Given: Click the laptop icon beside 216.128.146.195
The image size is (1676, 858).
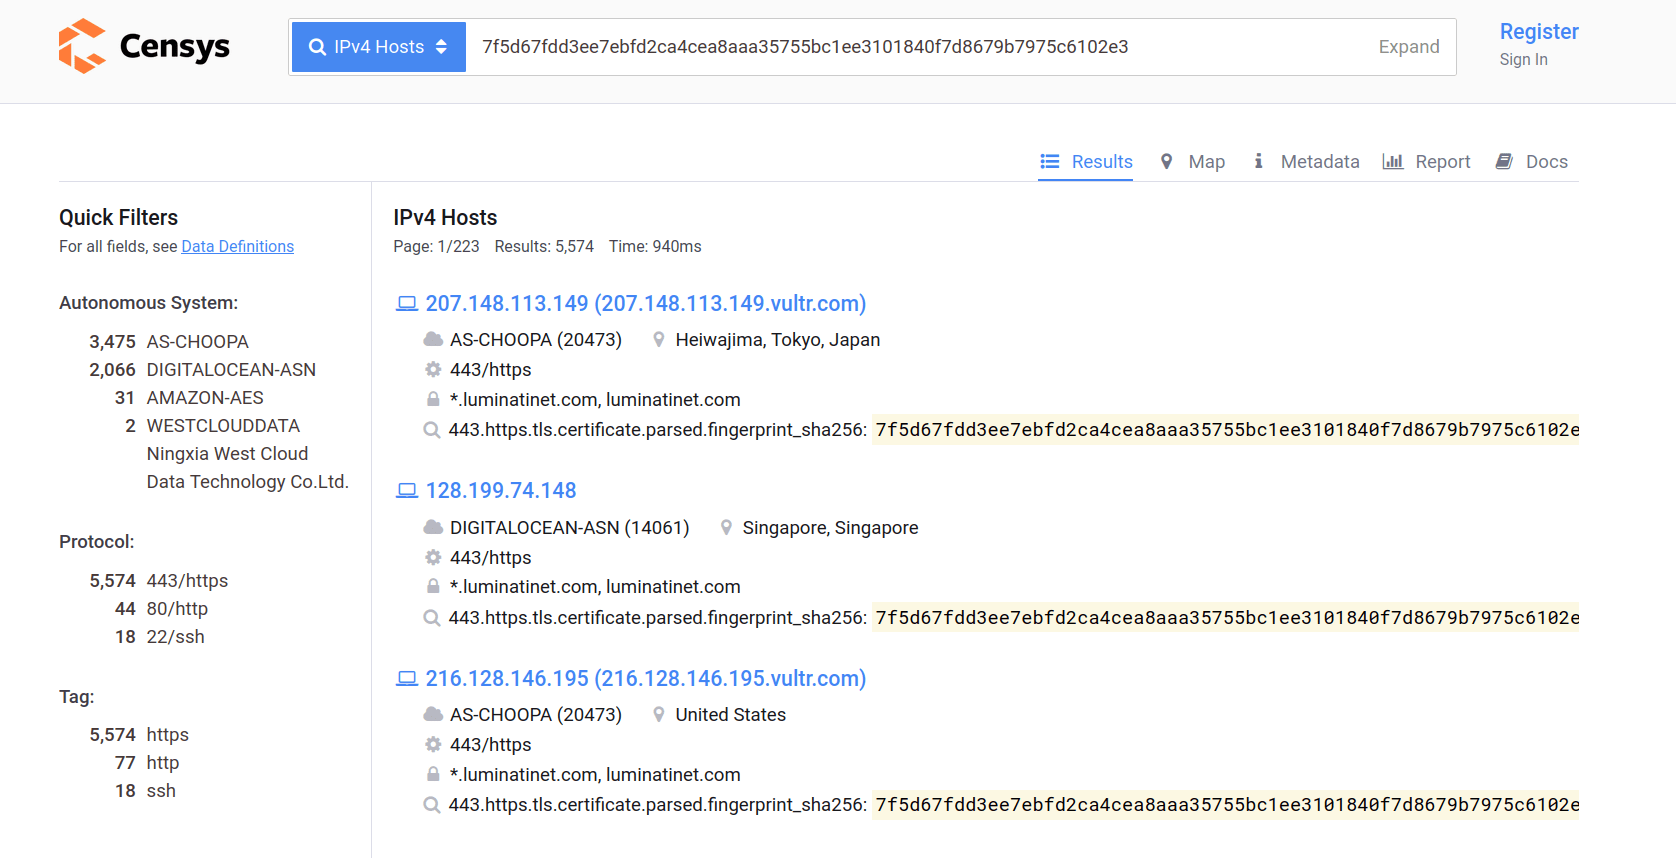Looking at the screenshot, I should 407,679.
